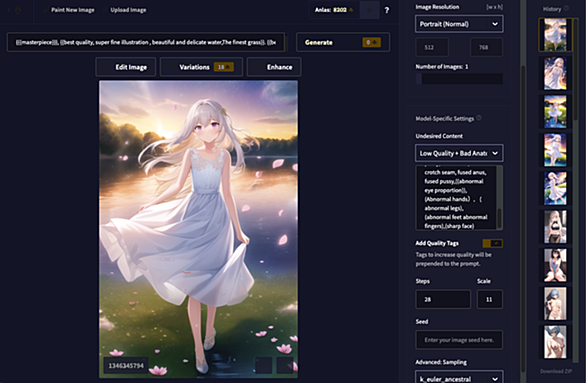
Task: Copy the seed number 1346345794 on image
Action: pyautogui.click(x=126, y=365)
